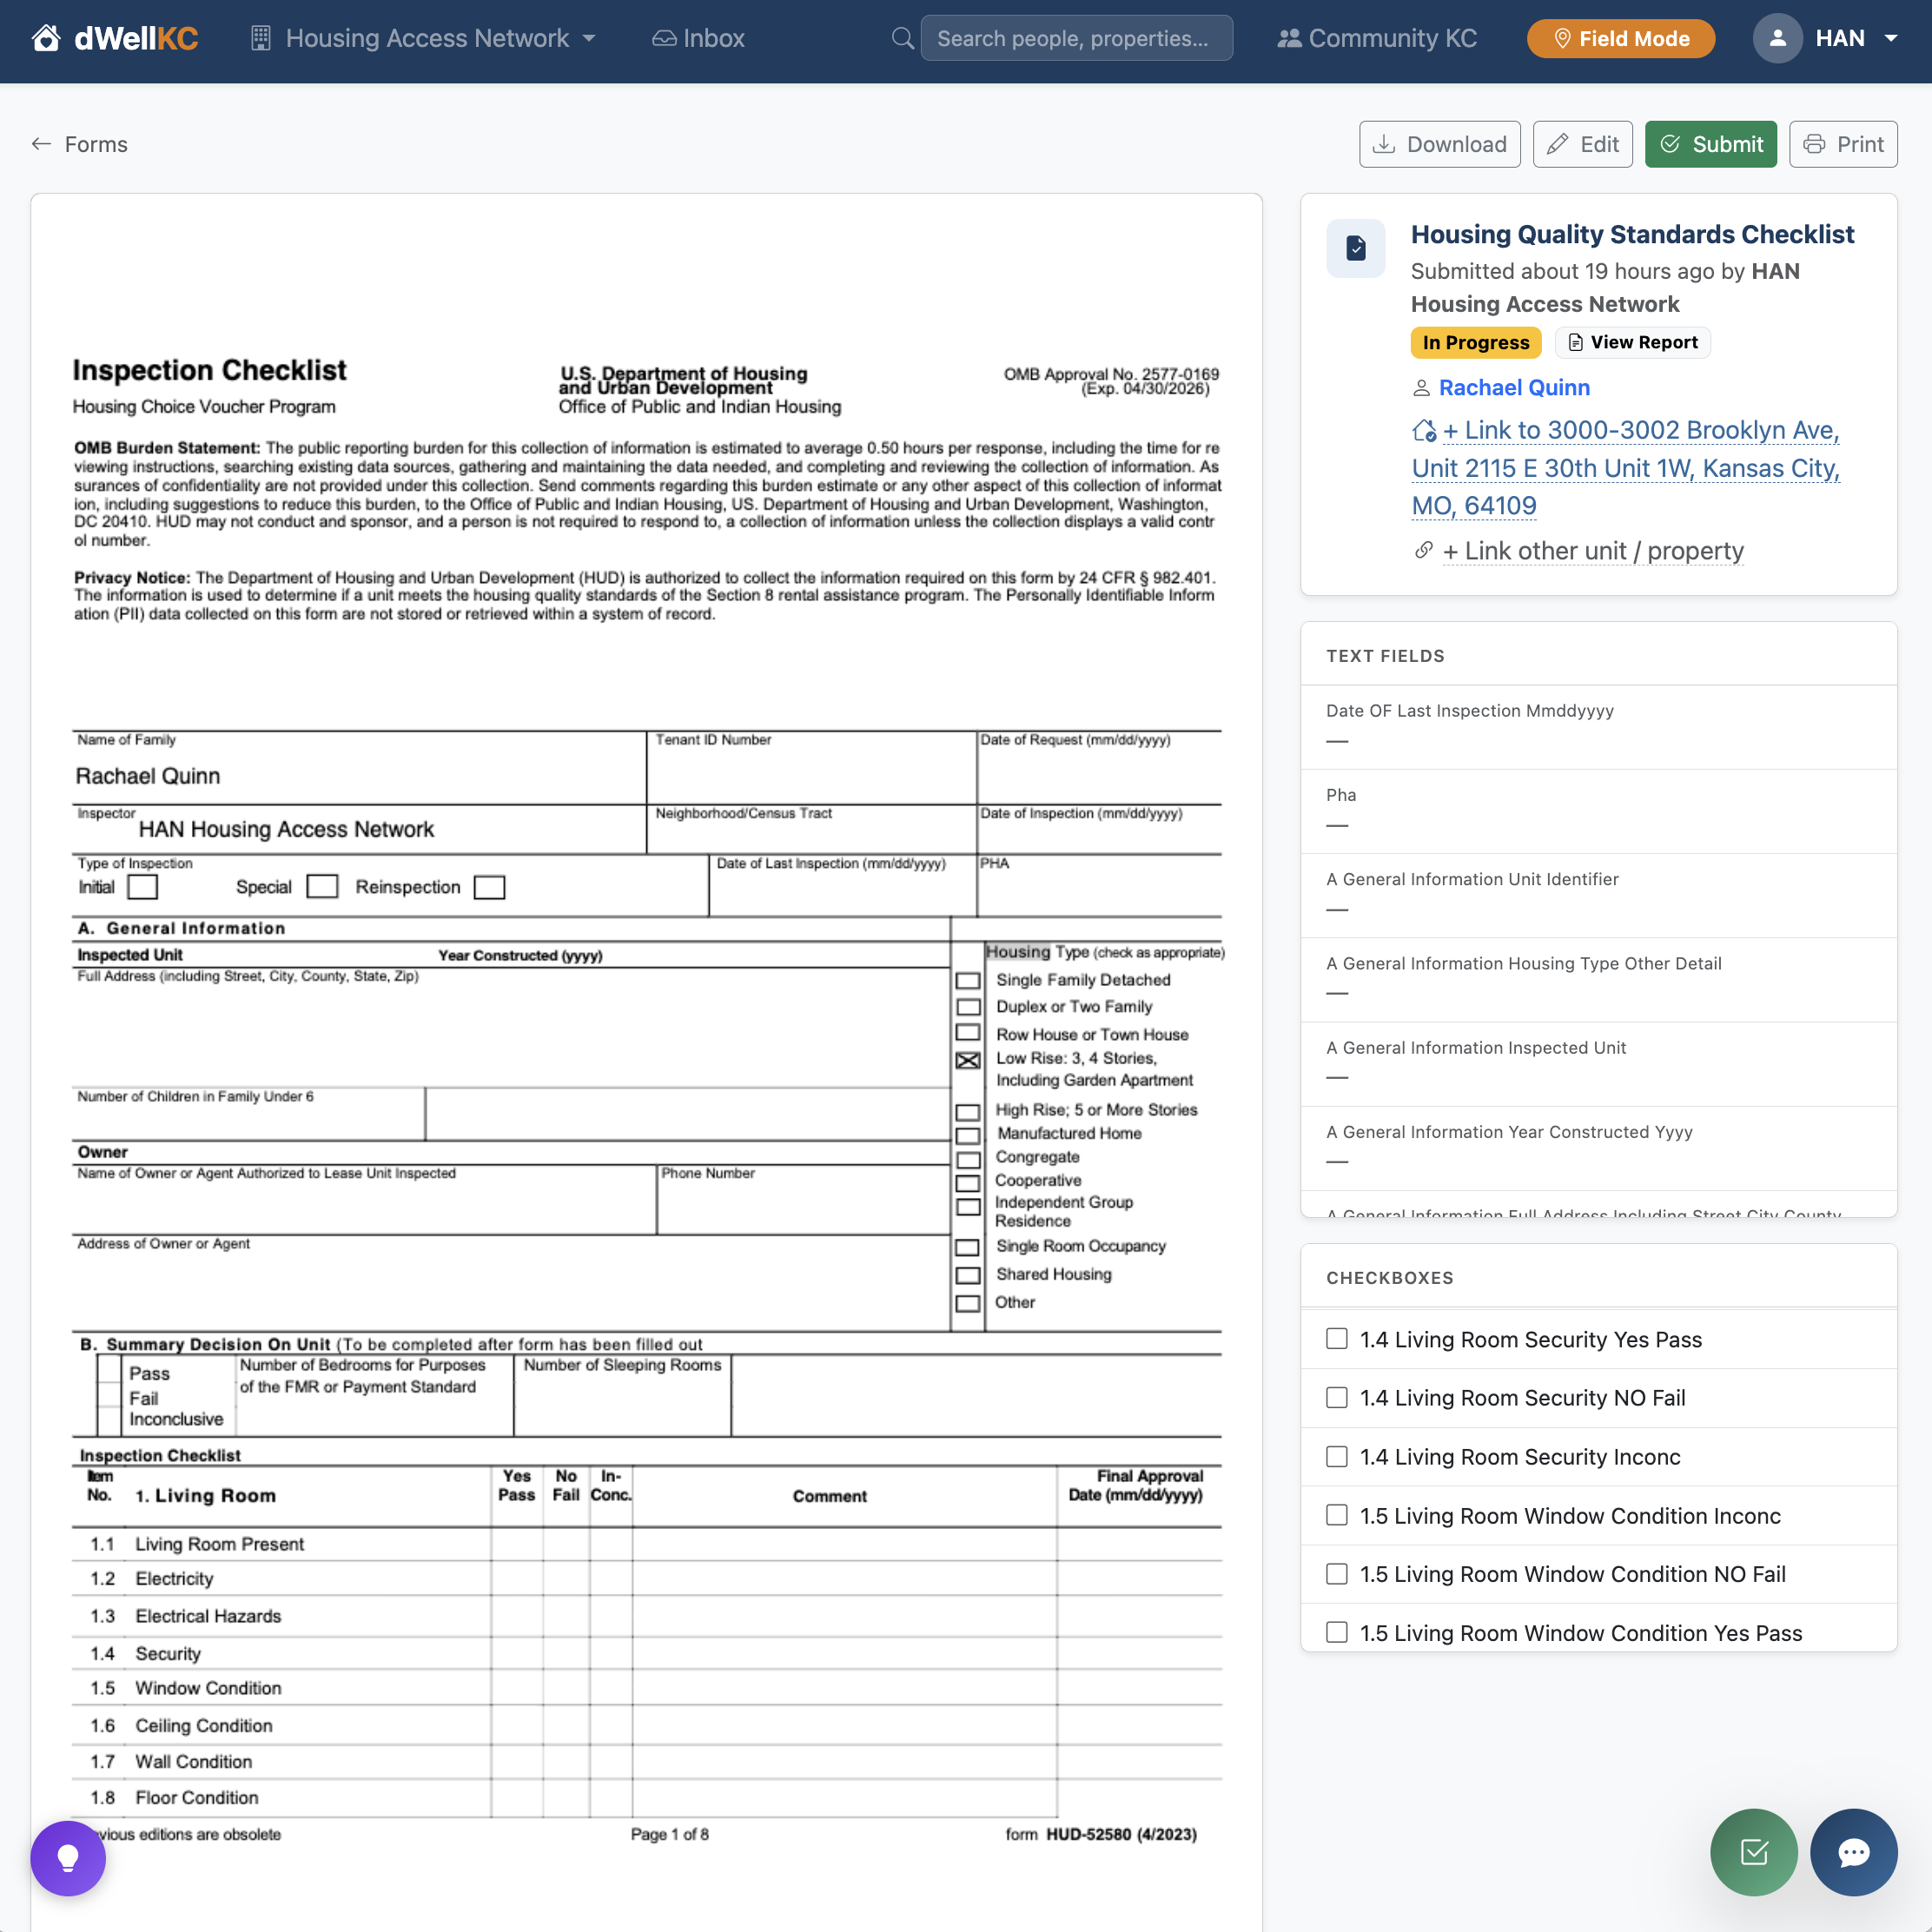Viewport: 1932px width, 1932px height.
Task: Open the purple lightbulb tips button
Action: 68,1858
